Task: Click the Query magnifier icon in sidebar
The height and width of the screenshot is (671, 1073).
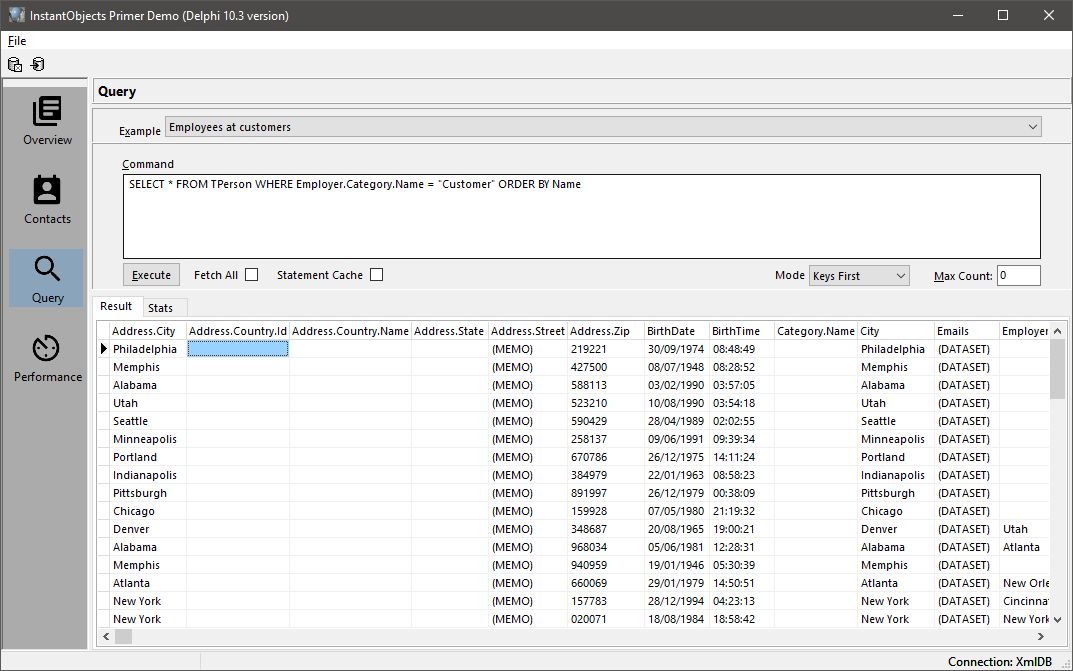Action: click(46, 268)
